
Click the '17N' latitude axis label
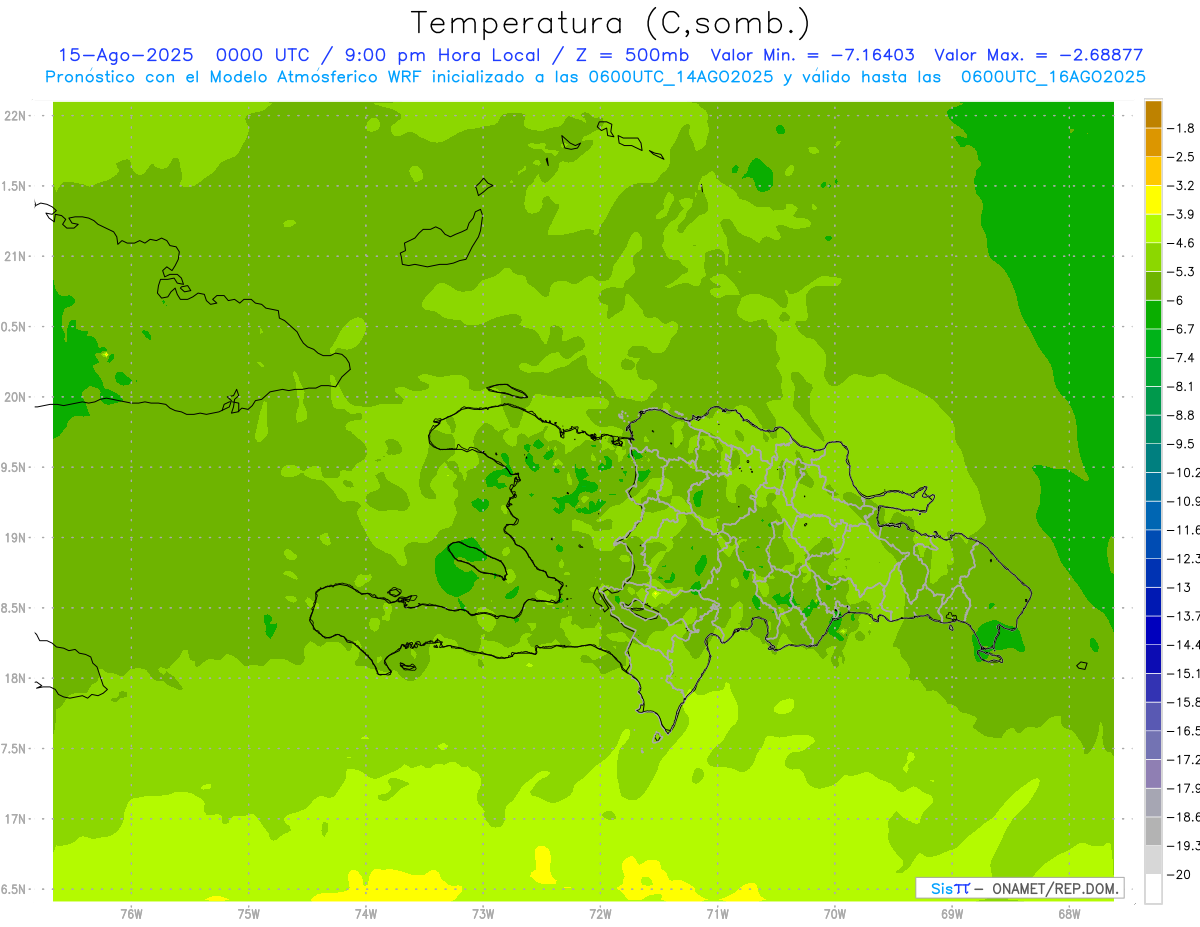[15, 819]
